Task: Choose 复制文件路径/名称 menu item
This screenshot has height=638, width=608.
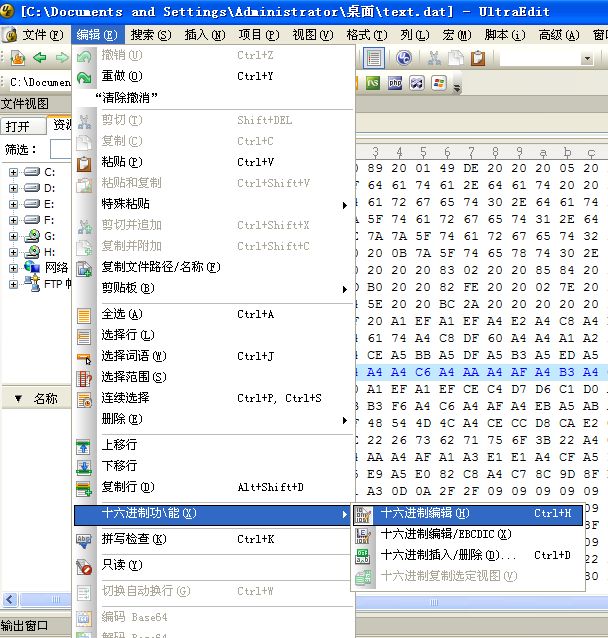Action: click(x=214, y=267)
